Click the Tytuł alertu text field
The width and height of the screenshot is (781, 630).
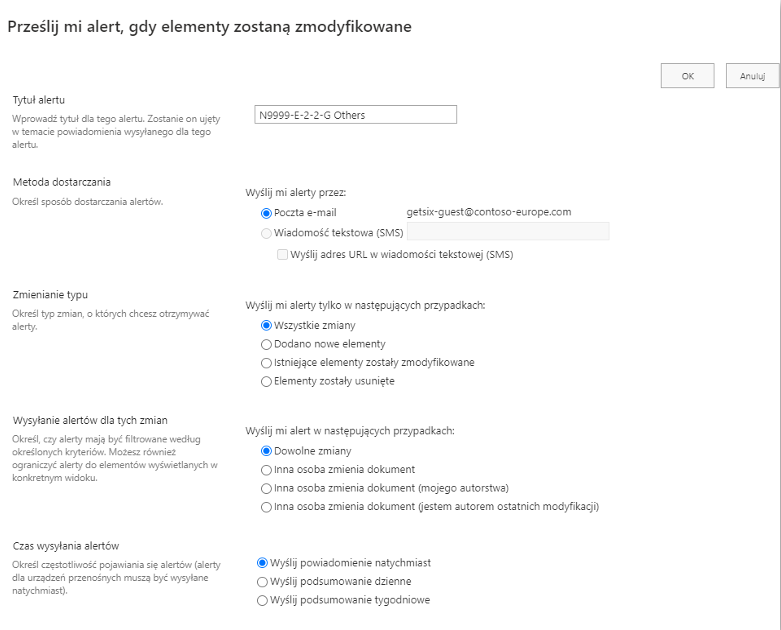(356, 115)
